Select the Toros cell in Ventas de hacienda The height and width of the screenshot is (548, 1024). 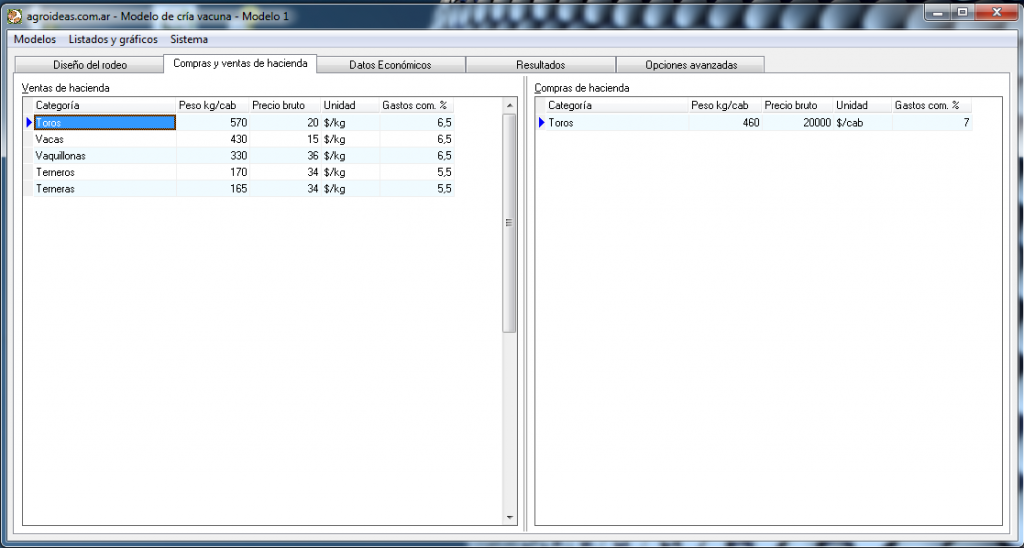click(104, 122)
